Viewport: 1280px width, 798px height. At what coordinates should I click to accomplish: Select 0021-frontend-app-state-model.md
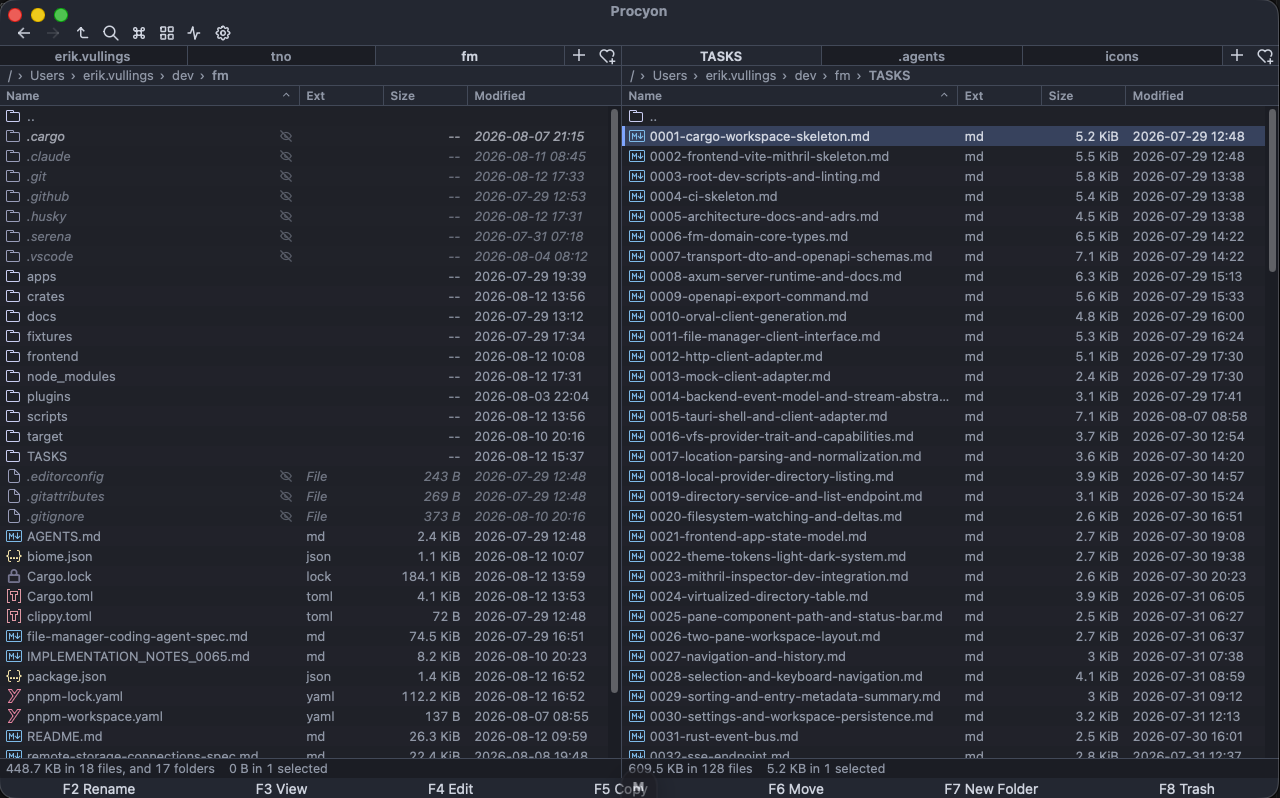(x=944, y=536)
